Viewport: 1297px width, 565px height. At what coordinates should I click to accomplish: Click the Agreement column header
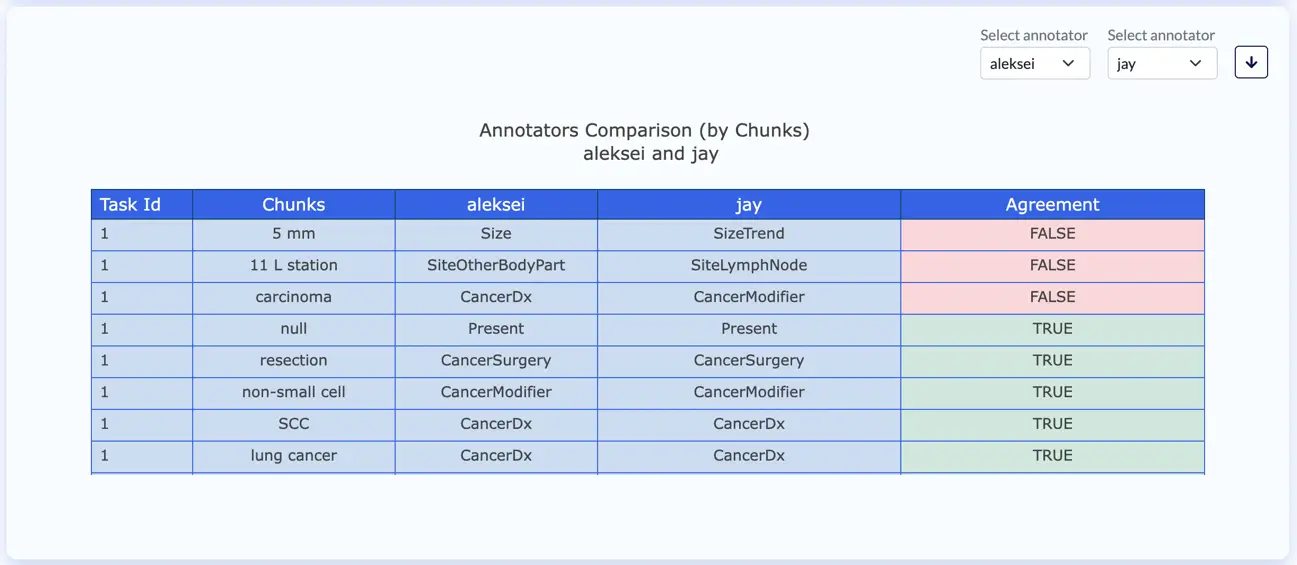(1052, 204)
